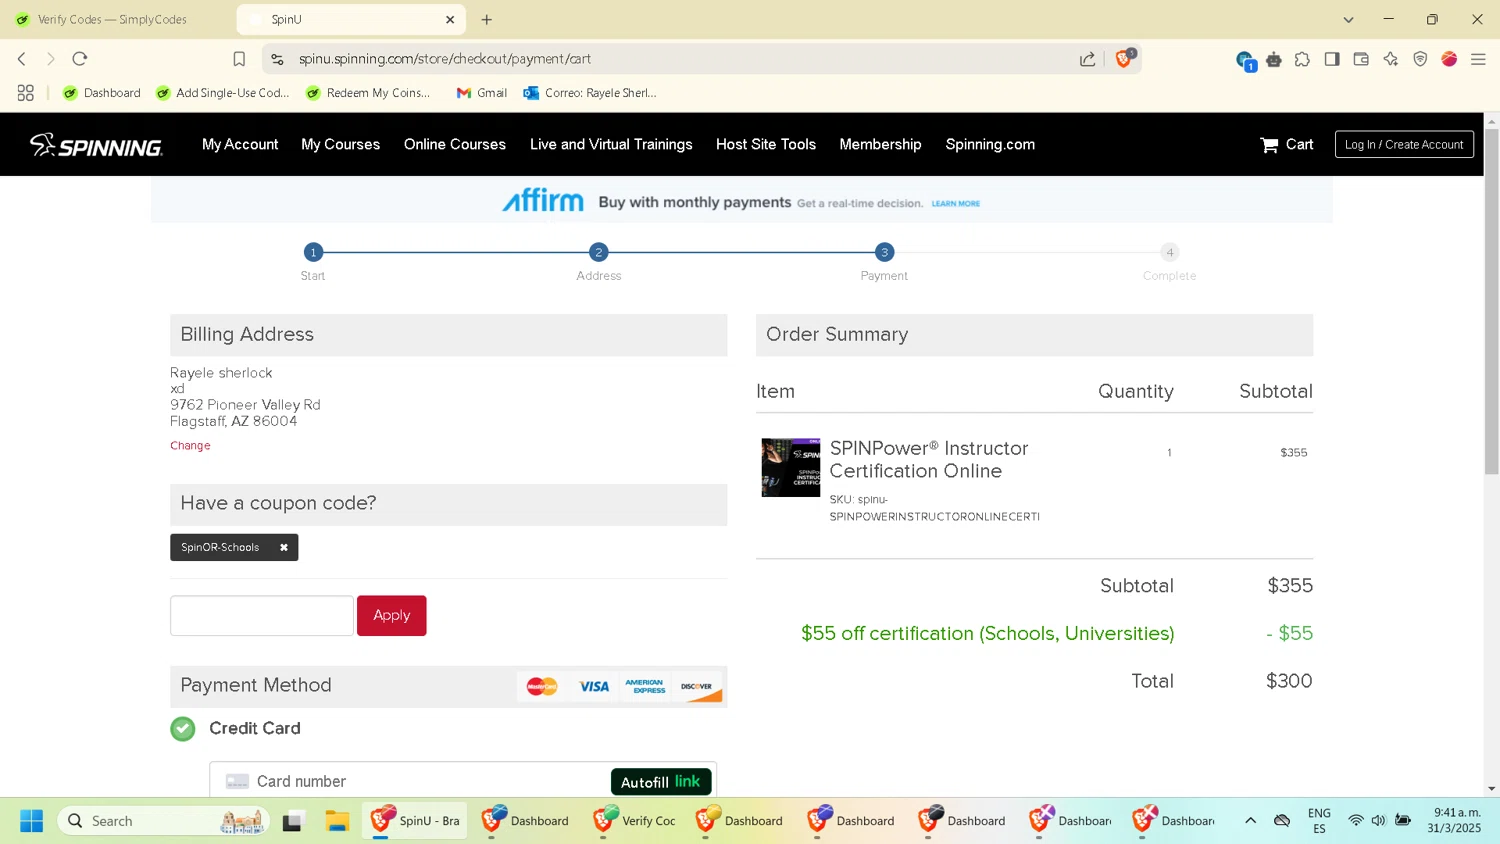Click the red Apply coupon button

pos(392,615)
